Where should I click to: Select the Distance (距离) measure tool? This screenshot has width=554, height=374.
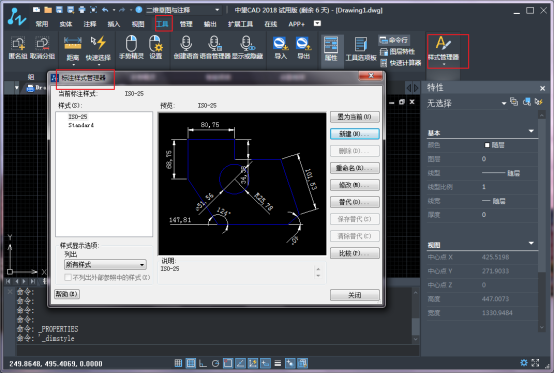click(x=73, y=43)
